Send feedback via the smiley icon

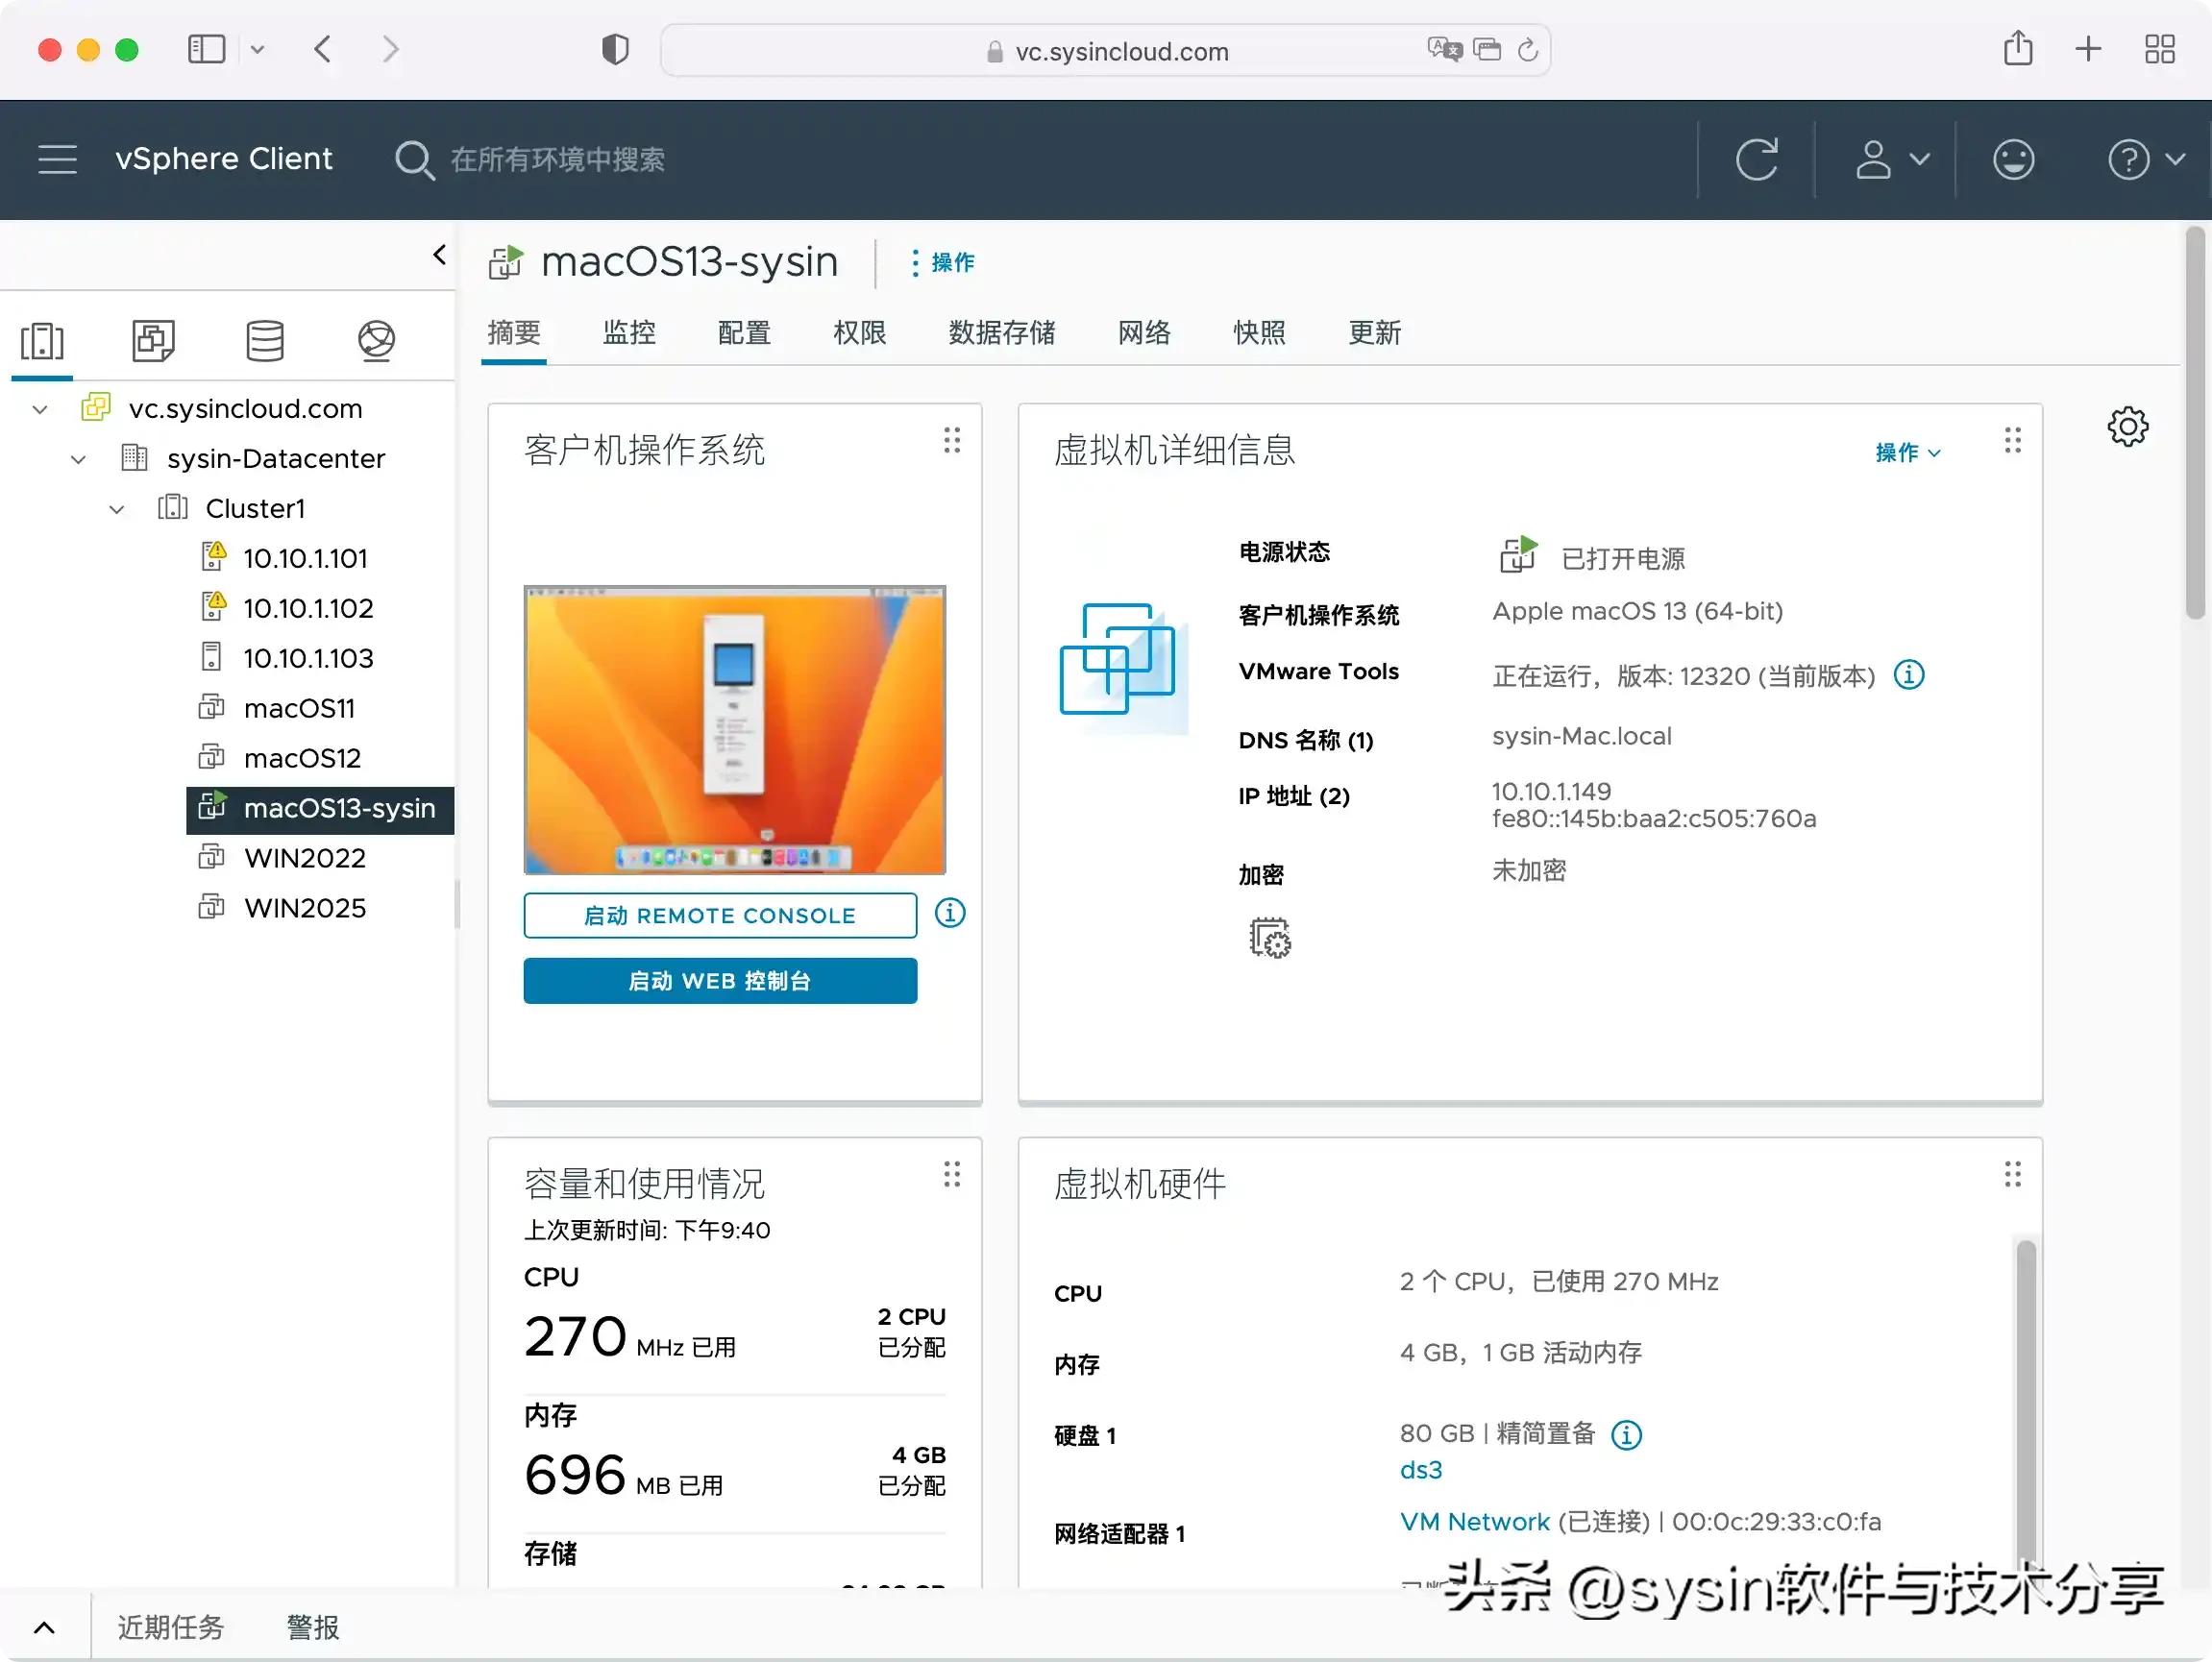(x=2013, y=159)
